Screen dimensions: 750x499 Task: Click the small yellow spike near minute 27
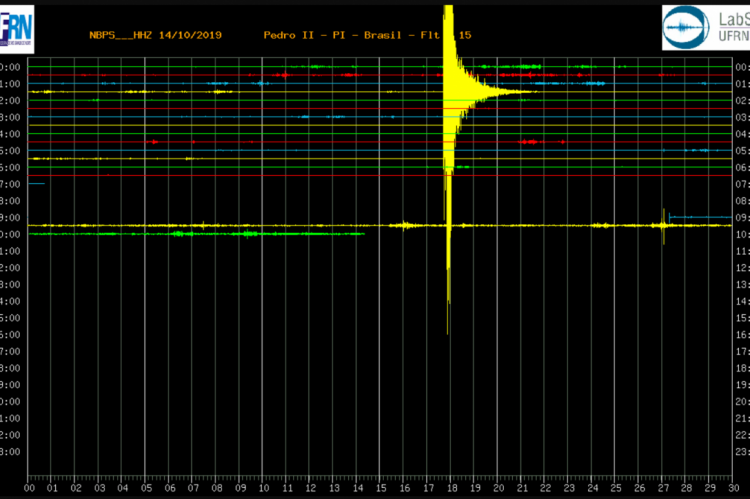pyautogui.click(x=664, y=224)
